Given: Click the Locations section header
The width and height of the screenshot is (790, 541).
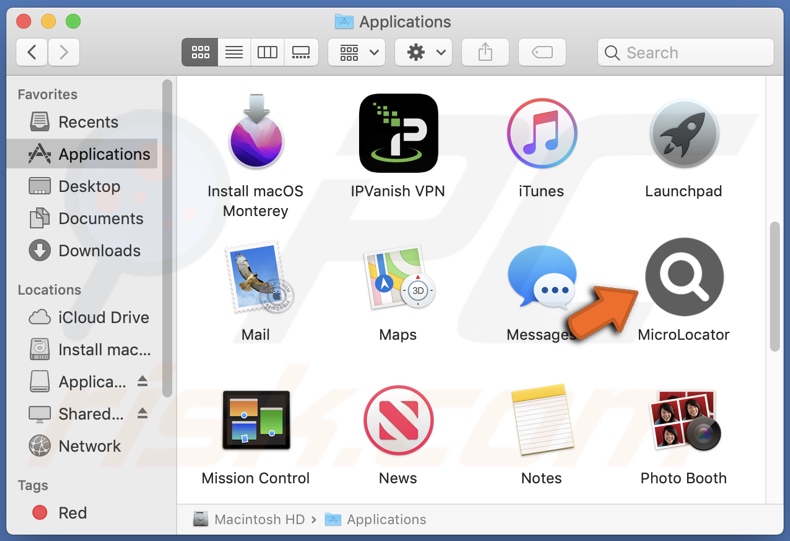Looking at the screenshot, I should click(49, 290).
